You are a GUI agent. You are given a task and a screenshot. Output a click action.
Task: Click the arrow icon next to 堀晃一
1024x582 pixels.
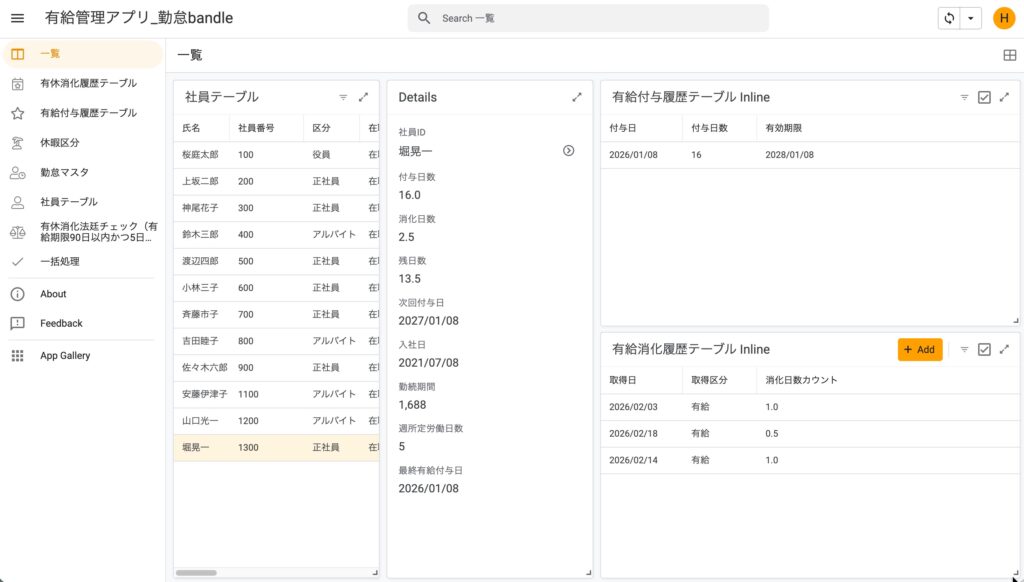point(568,151)
